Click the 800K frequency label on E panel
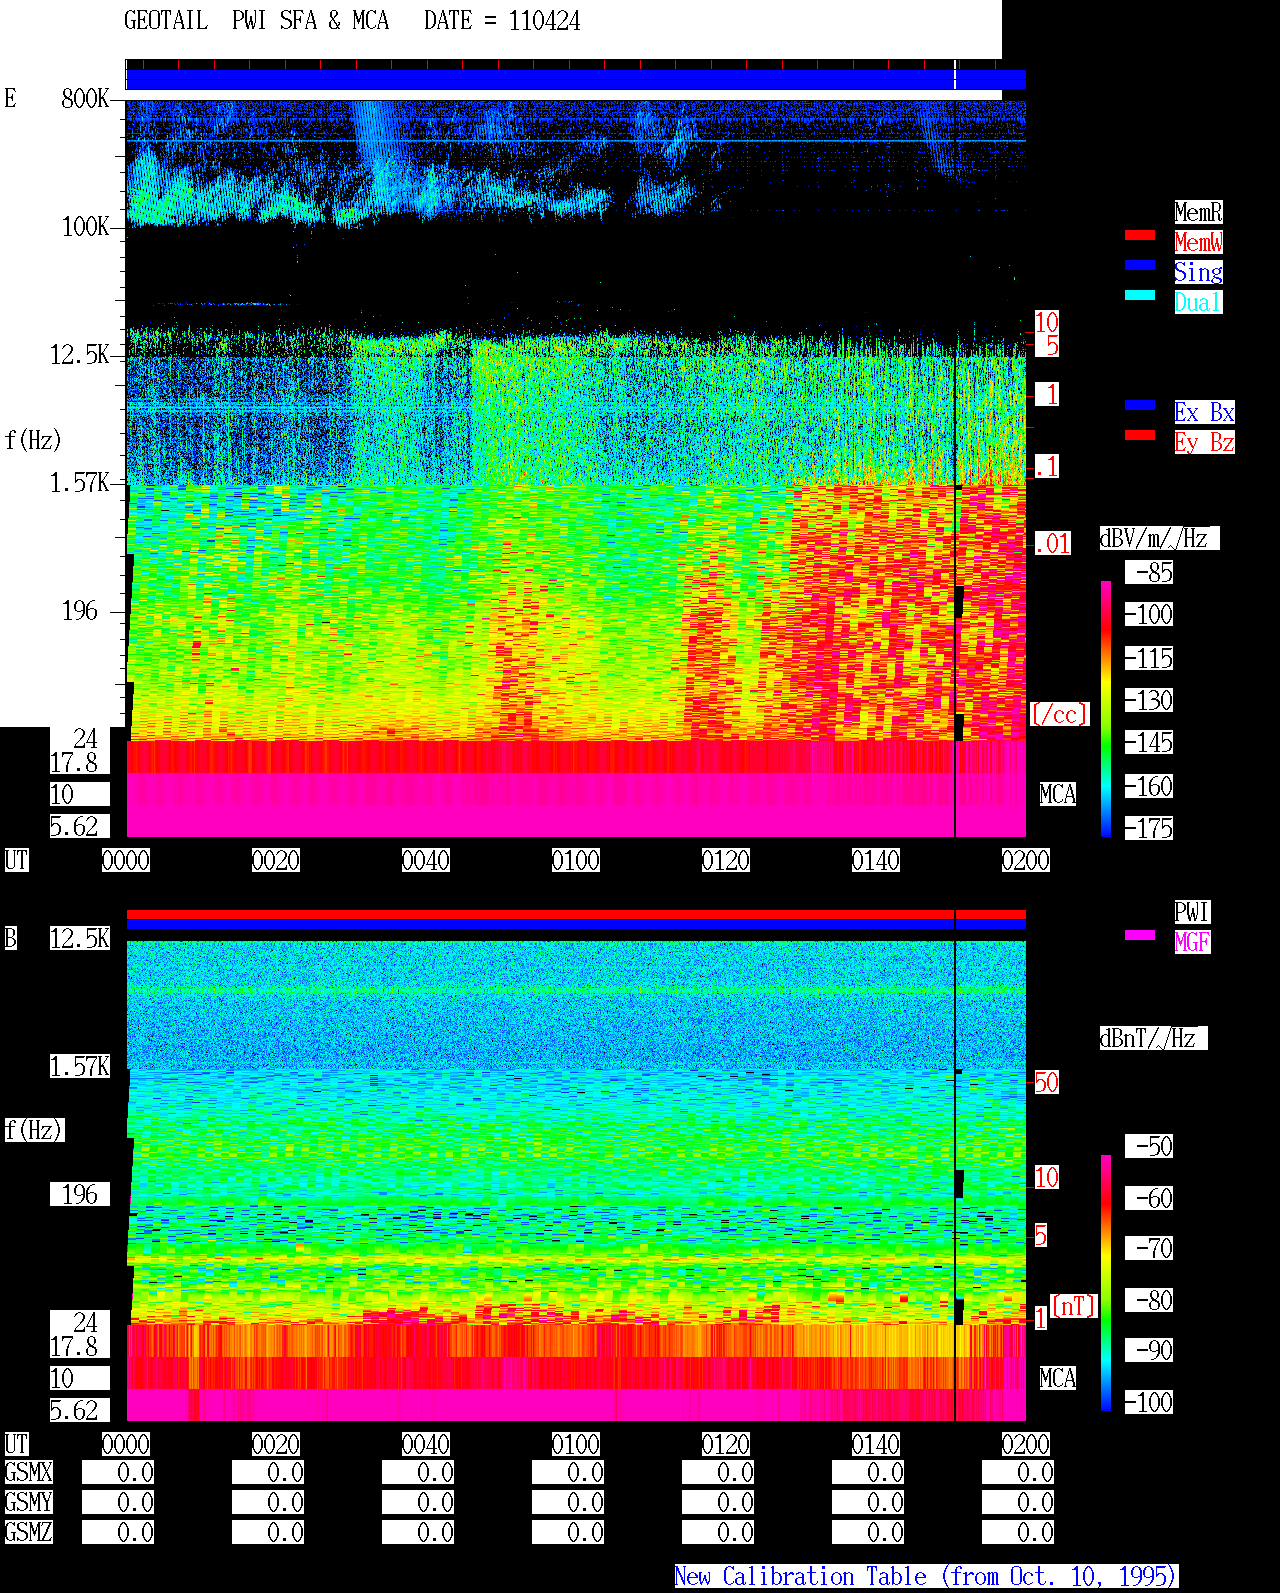This screenshot has height=1593, width=1280. pyautogui.click(x=85, y=98)
